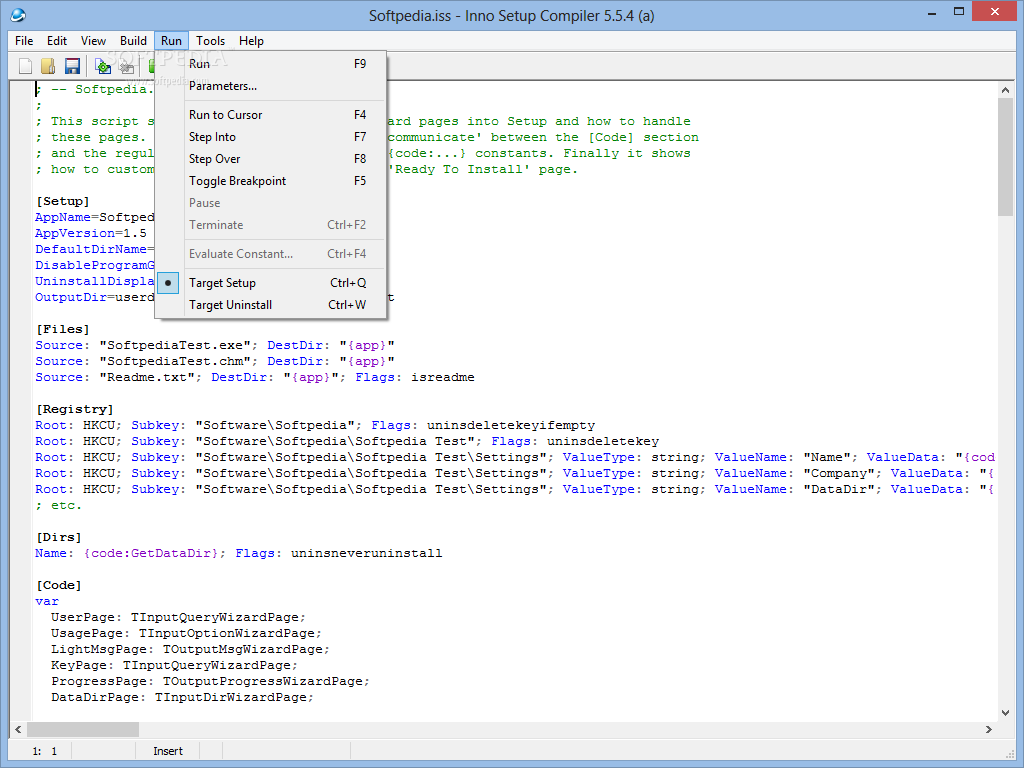Click {code:GetDataDir} in Dirs section

pos(151,553)
